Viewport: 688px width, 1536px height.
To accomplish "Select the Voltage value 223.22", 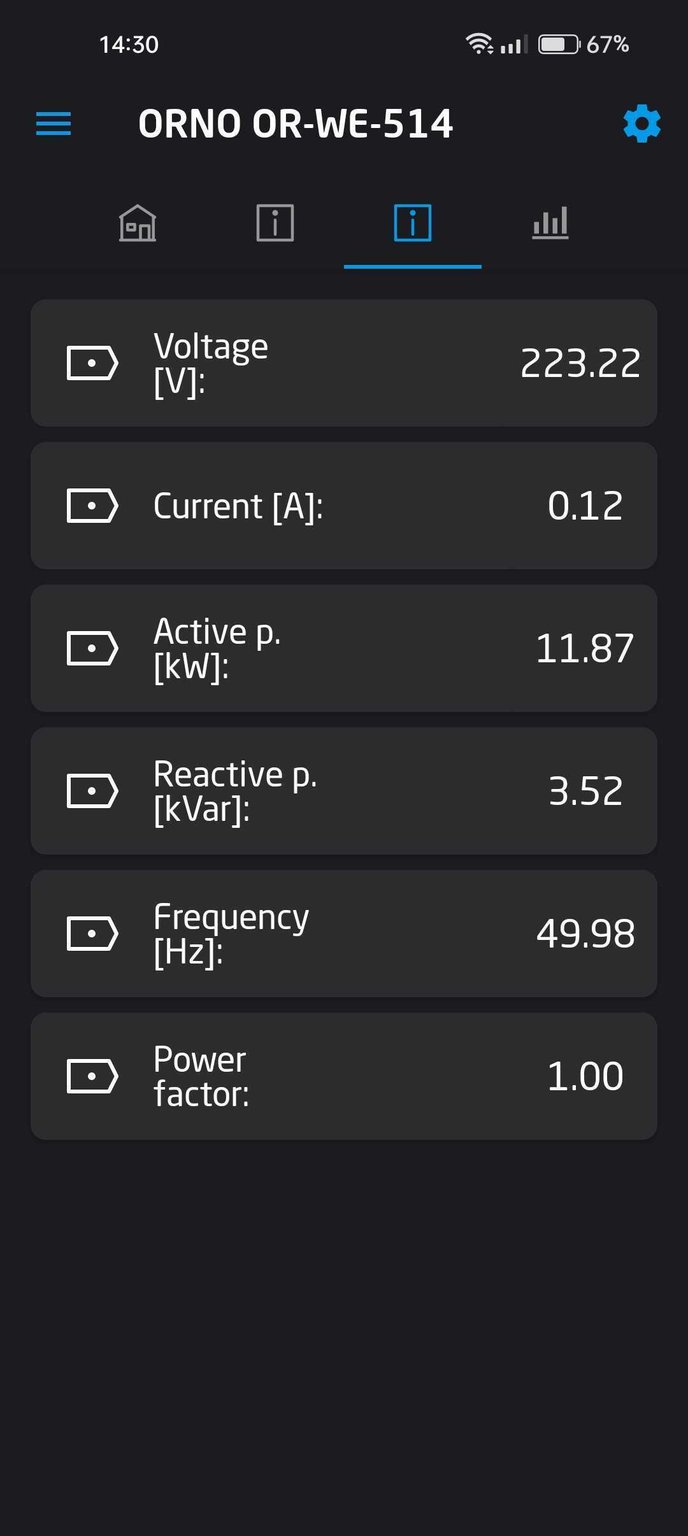I will pyautogui.click(x=580, y=363).
